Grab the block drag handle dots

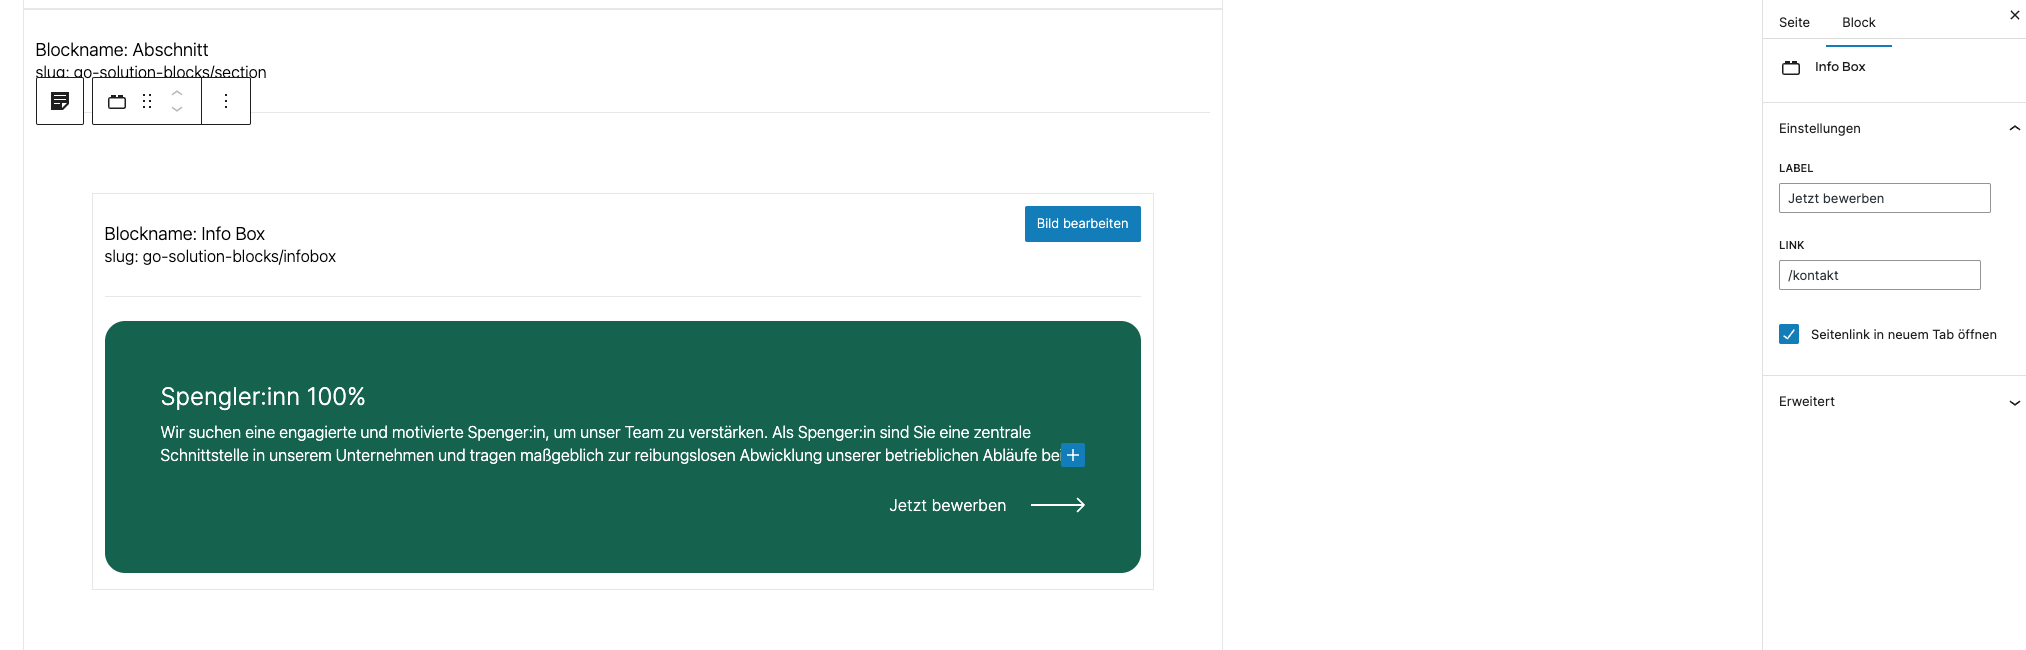147,101
